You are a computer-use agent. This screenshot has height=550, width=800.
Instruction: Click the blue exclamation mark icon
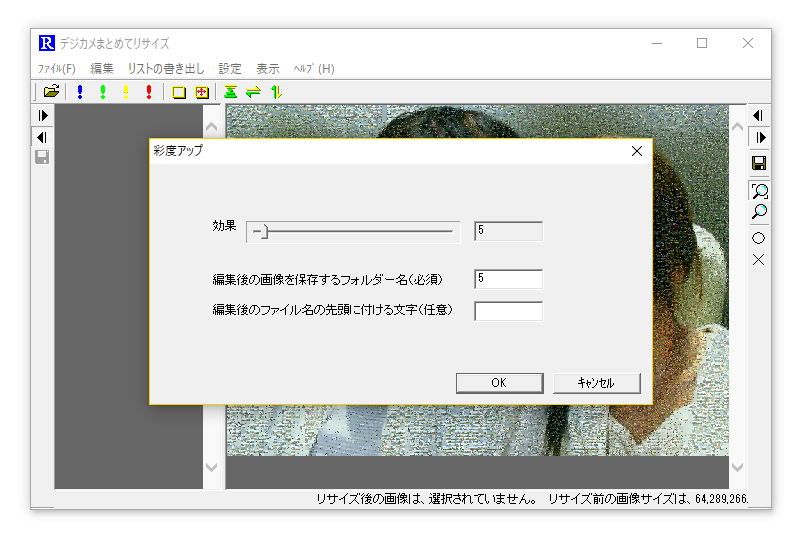(80, 92)
